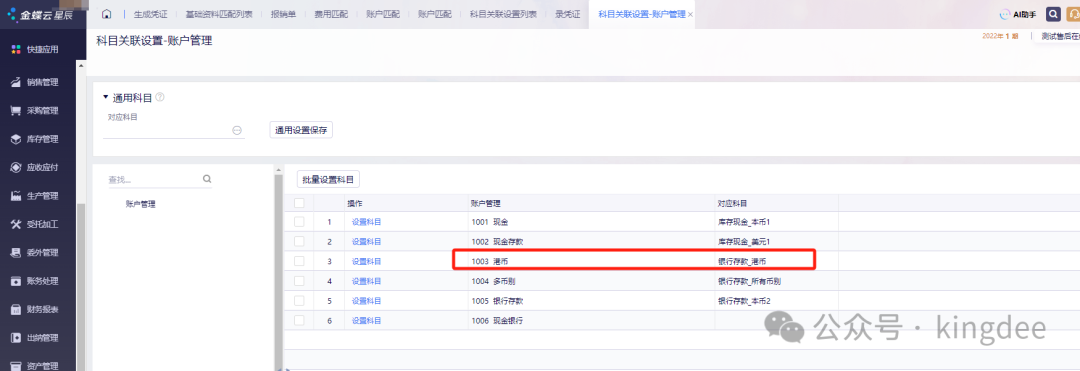Image resolution: width=1080 pixels, height=371 pixels.
Task: Toggle the select-all checkbox in the table header
Action: click(299, 203)
